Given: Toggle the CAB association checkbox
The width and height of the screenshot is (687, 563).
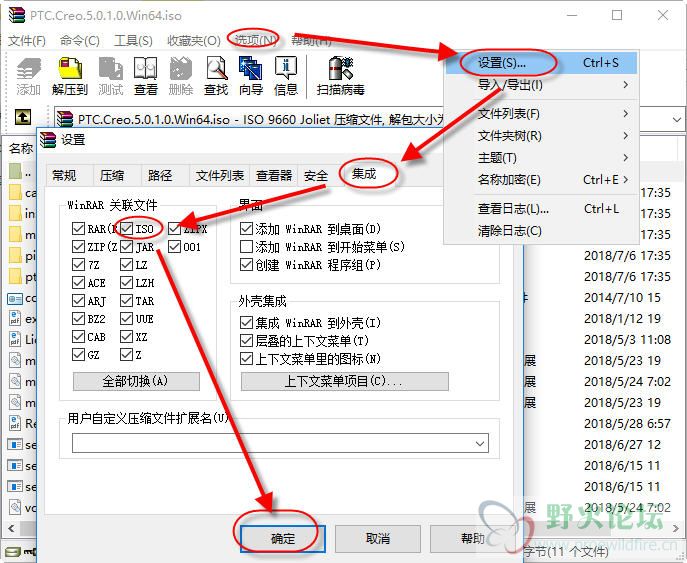Looking at the screenshot, I should point(78,336).
